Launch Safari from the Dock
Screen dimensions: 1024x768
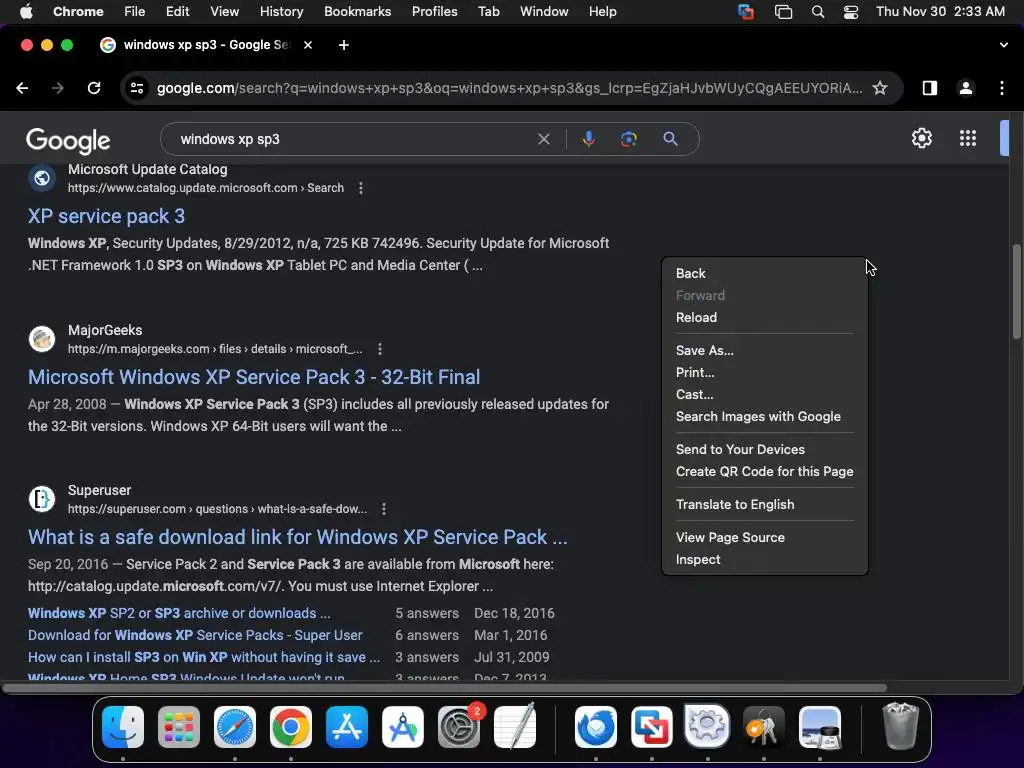(x=234, y=727)
